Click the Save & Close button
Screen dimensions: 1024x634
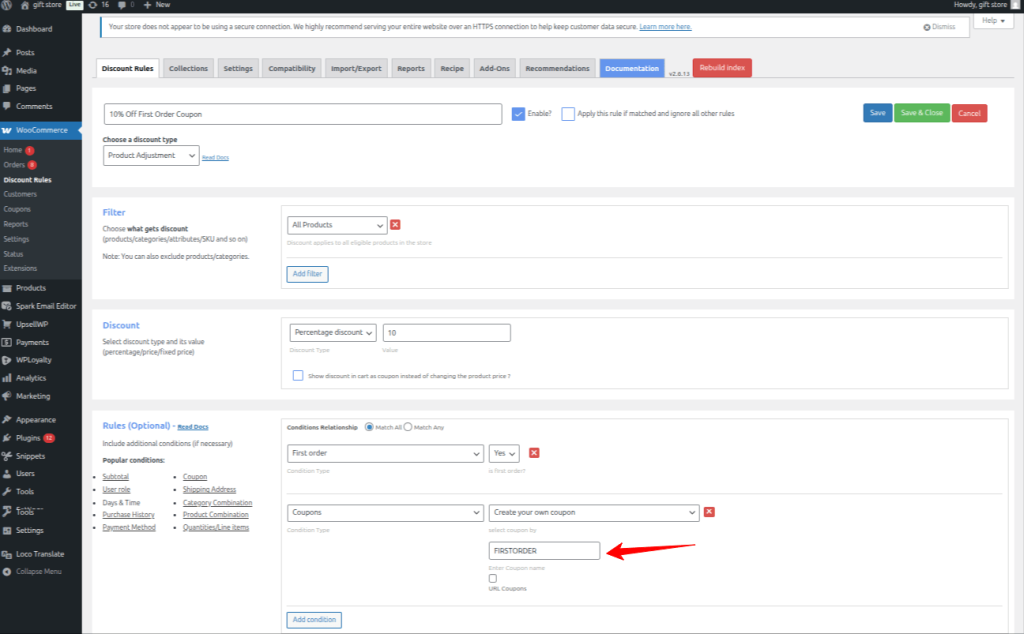(x=922, y=113)
